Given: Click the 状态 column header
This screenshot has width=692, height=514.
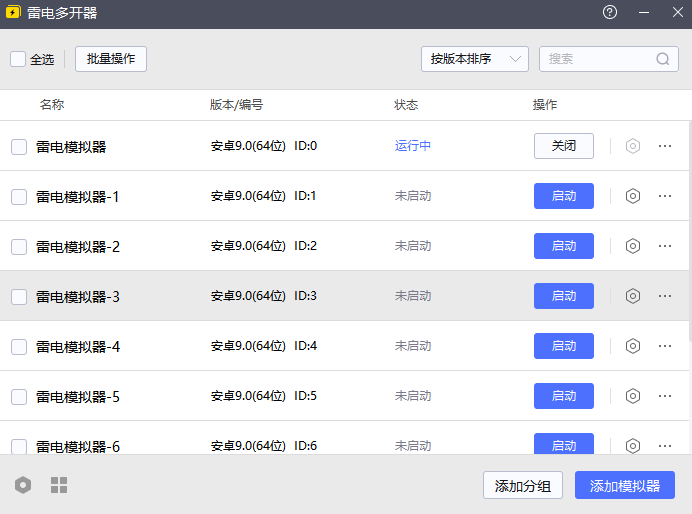Looking at the screenshot, I should pyautogui.click(x=406, y=105).
